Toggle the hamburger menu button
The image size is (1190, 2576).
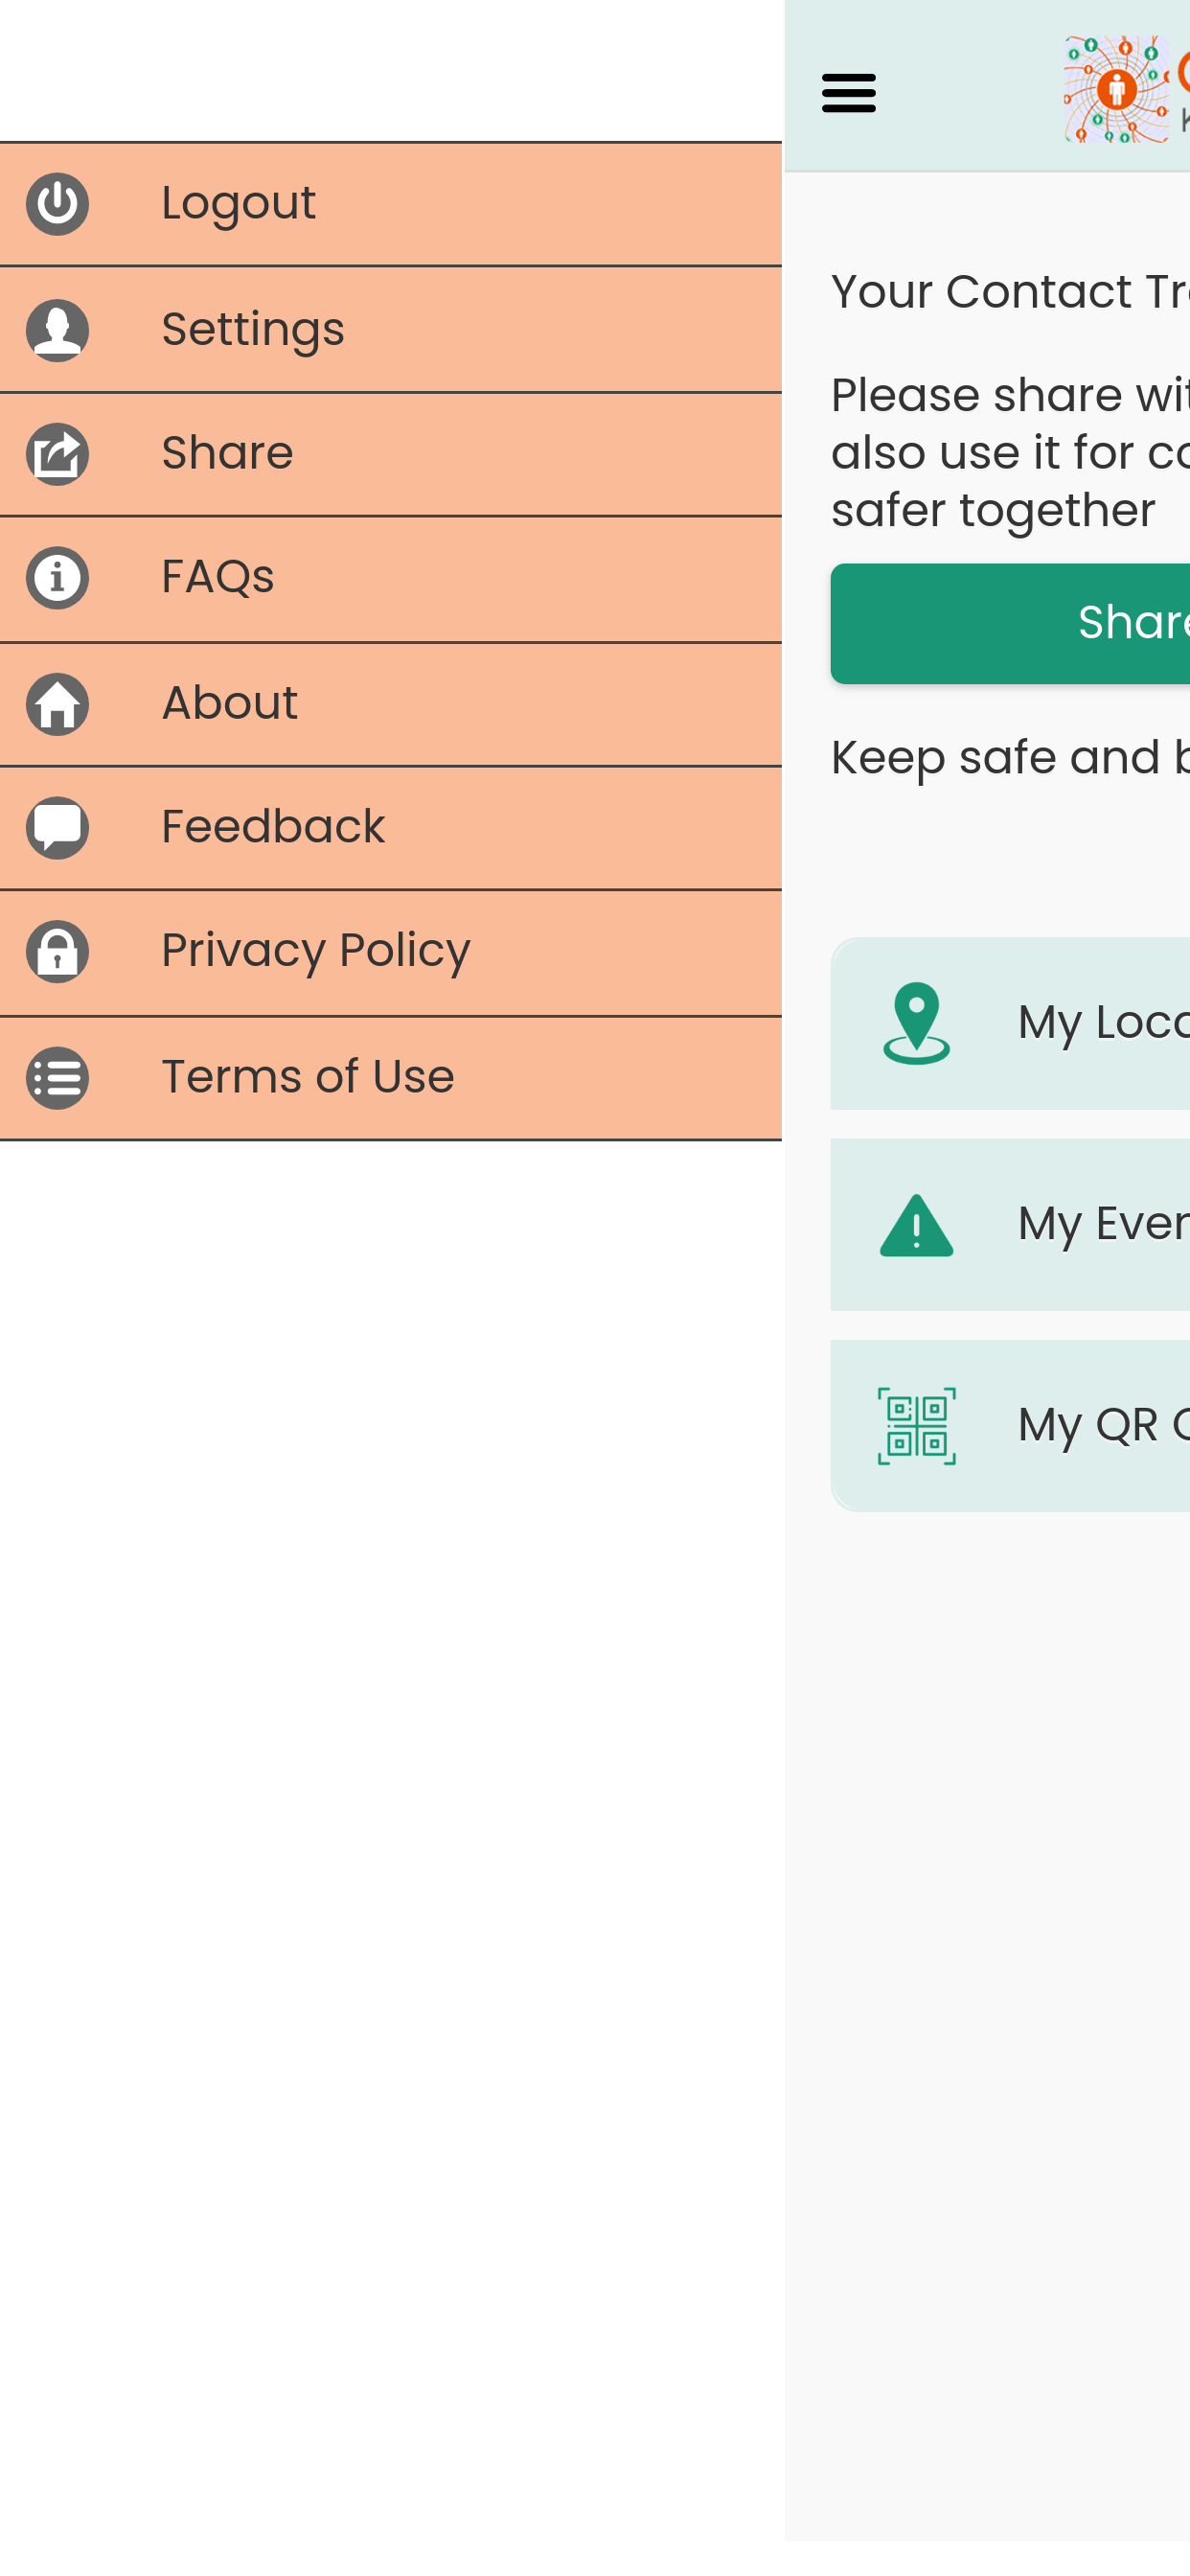[x=848, y=93]
